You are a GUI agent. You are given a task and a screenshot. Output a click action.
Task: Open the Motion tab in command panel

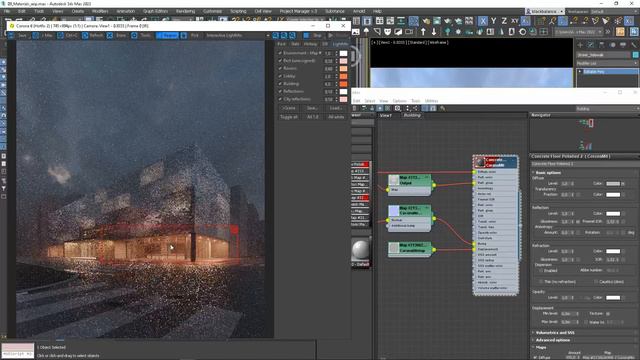point(612,44)
